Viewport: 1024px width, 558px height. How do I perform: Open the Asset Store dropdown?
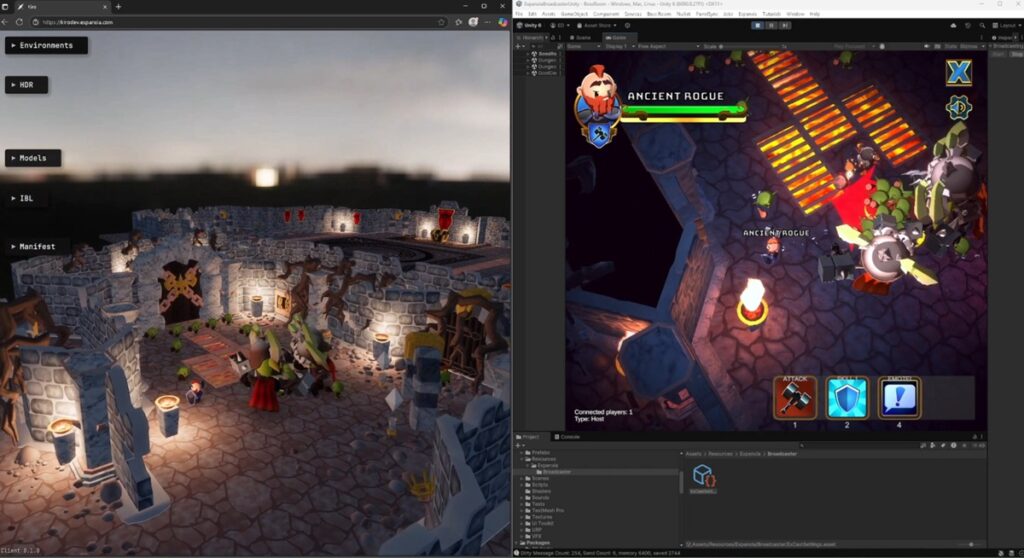[x=597, y=25]
